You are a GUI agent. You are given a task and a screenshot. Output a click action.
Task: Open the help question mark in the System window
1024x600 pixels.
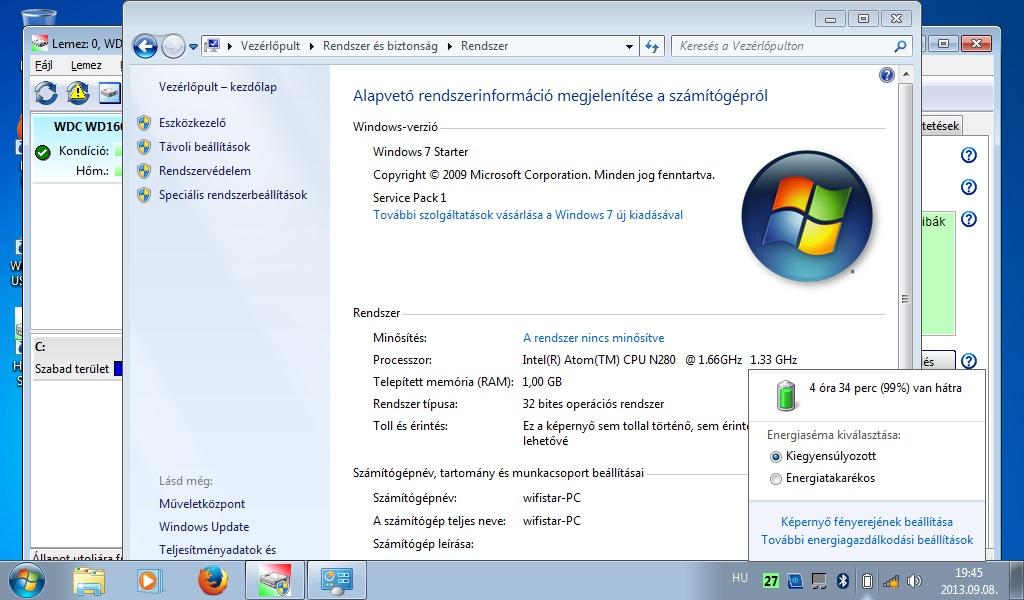click(887, 75)
